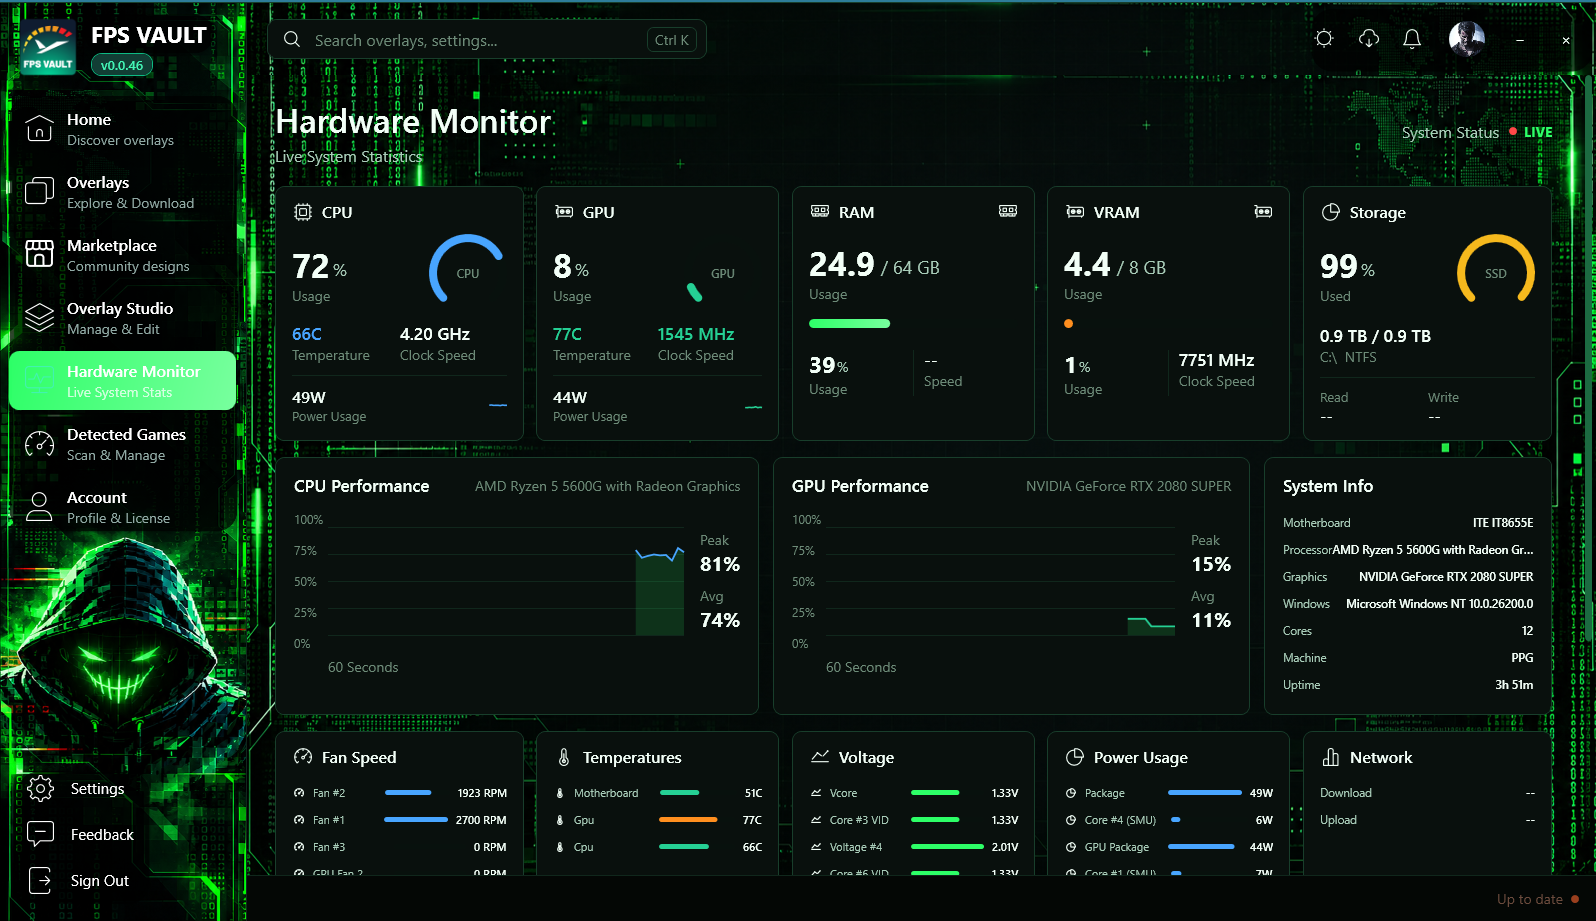
Task: Open notifications with the bell icon
Action: [x=1412, y=39]
